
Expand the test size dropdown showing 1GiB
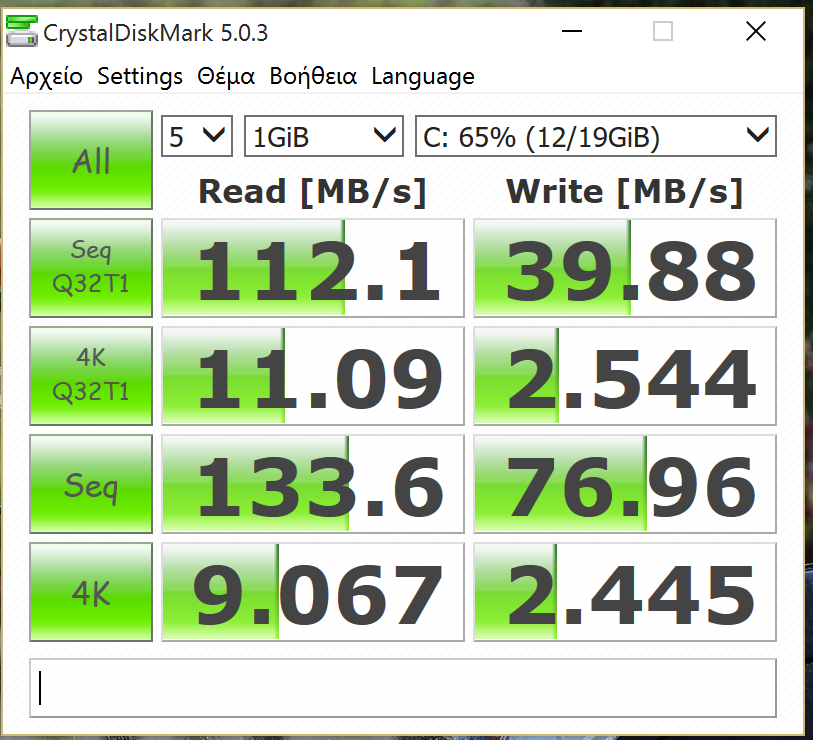click(x=324, y=136)
